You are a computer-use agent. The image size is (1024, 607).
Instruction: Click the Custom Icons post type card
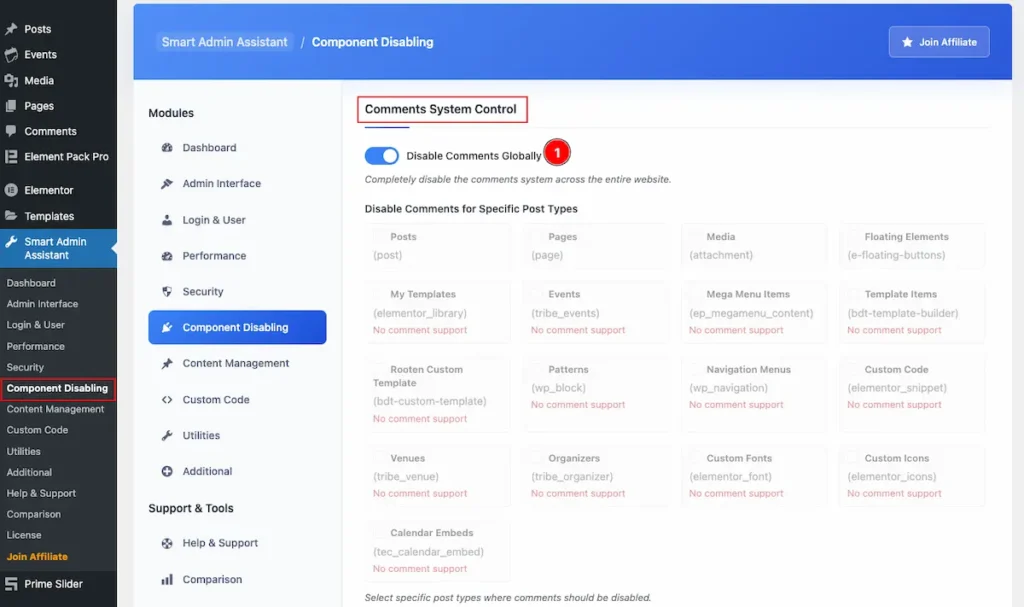click(x=912, y=476)
